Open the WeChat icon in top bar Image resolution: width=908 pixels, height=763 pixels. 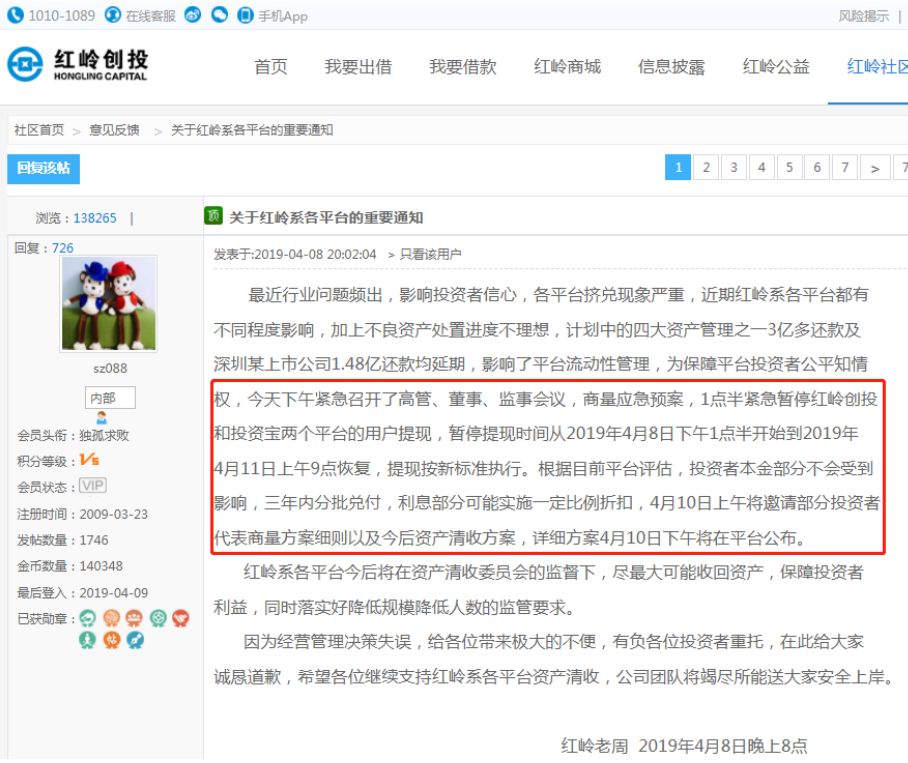[219, 14]
